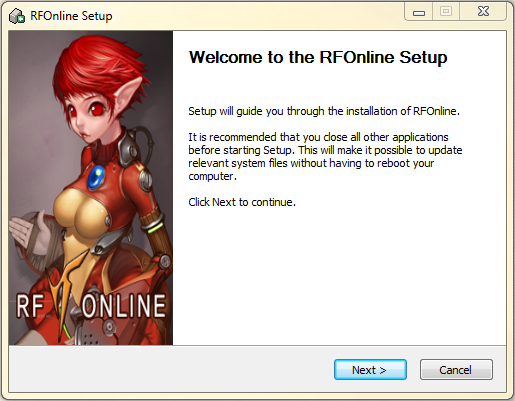Close the RFOnline Setup window
The image size is (515, 401).
tap(483, 12)
